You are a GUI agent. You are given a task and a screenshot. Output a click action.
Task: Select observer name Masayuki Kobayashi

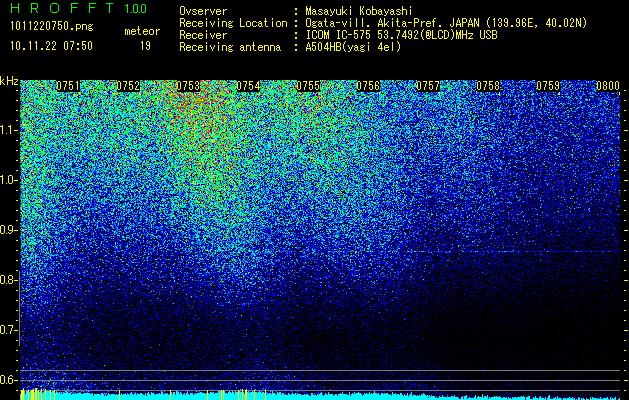click(359, 11)
